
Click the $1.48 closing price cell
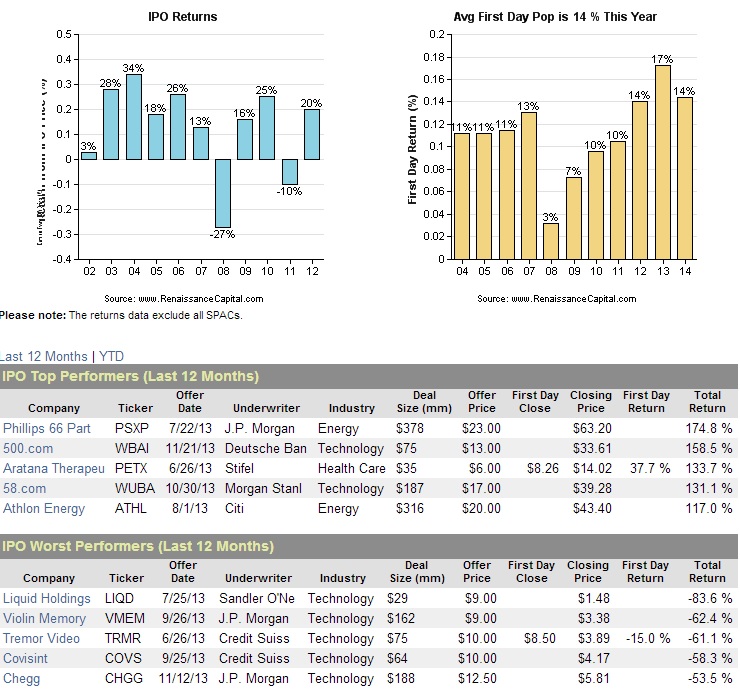coord(594,598)
